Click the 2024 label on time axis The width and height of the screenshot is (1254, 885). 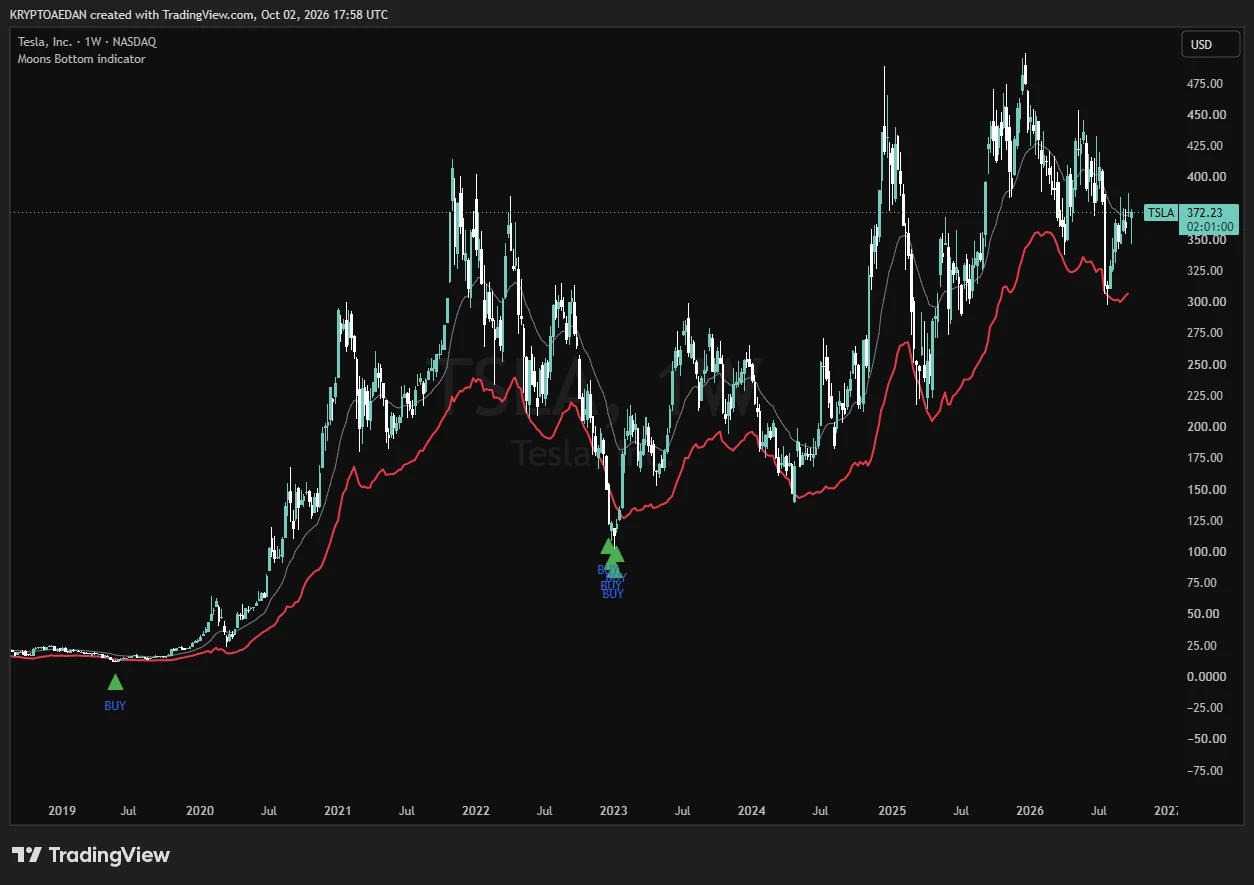(751, 811)
